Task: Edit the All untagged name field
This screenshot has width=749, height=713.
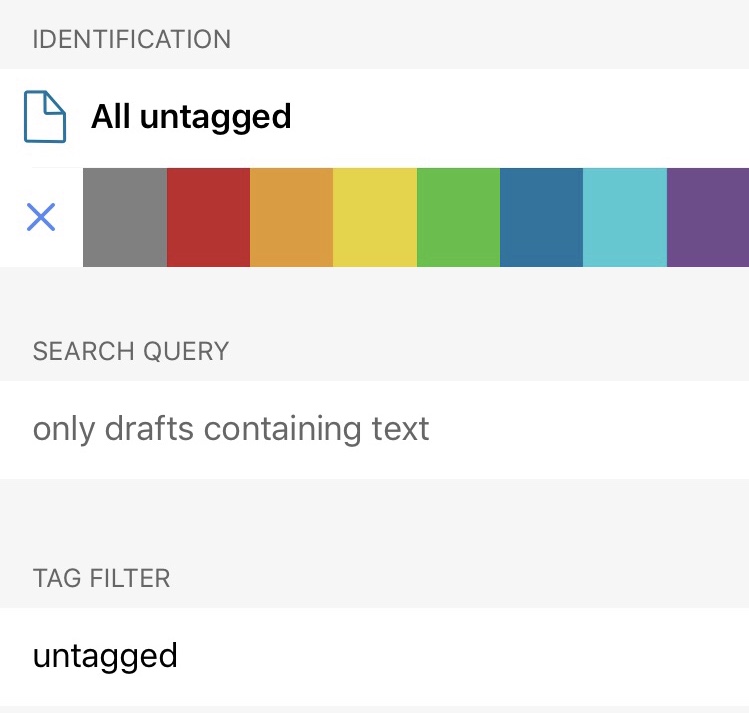Action: (x=191, y=117)
